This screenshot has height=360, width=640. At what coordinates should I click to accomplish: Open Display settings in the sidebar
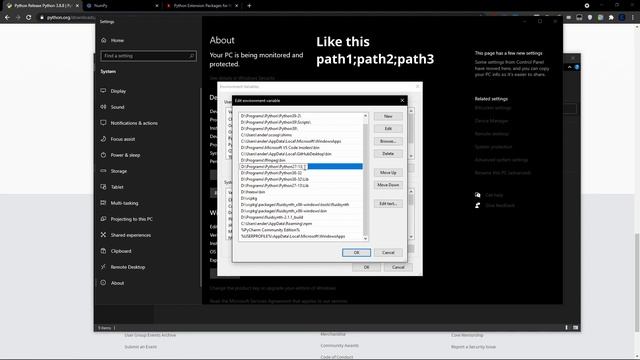click(118, 91)
